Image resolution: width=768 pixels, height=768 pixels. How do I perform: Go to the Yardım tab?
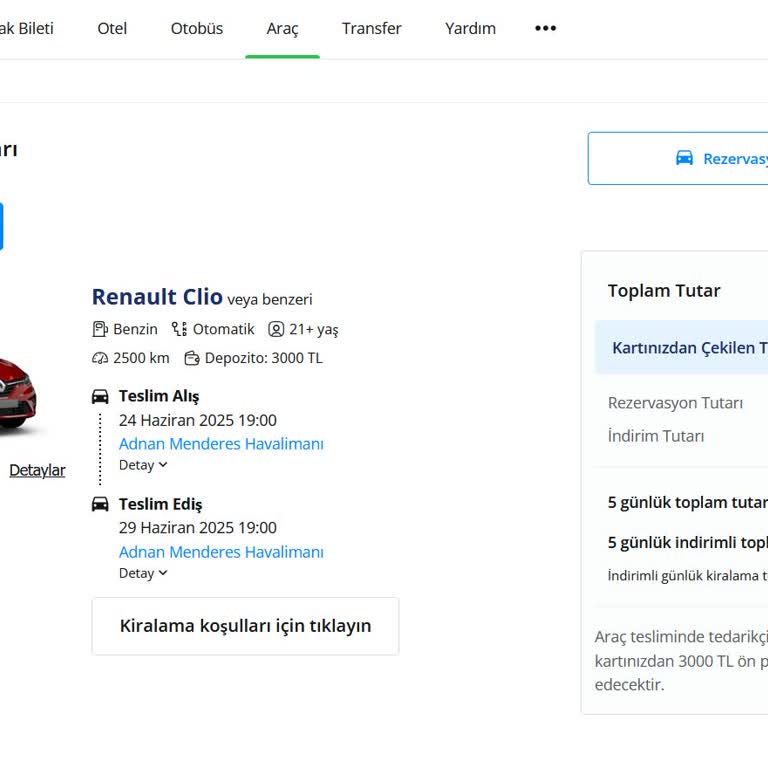(470, 28)
